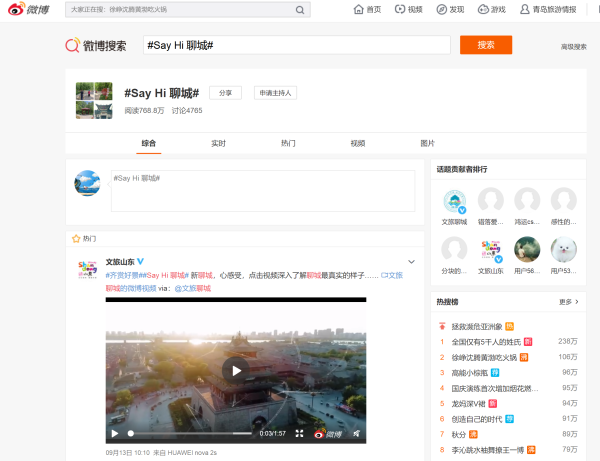This screenshot has width=600, height=461.
Task: Click the 微博搜索 logo
Action: (96, 46)
